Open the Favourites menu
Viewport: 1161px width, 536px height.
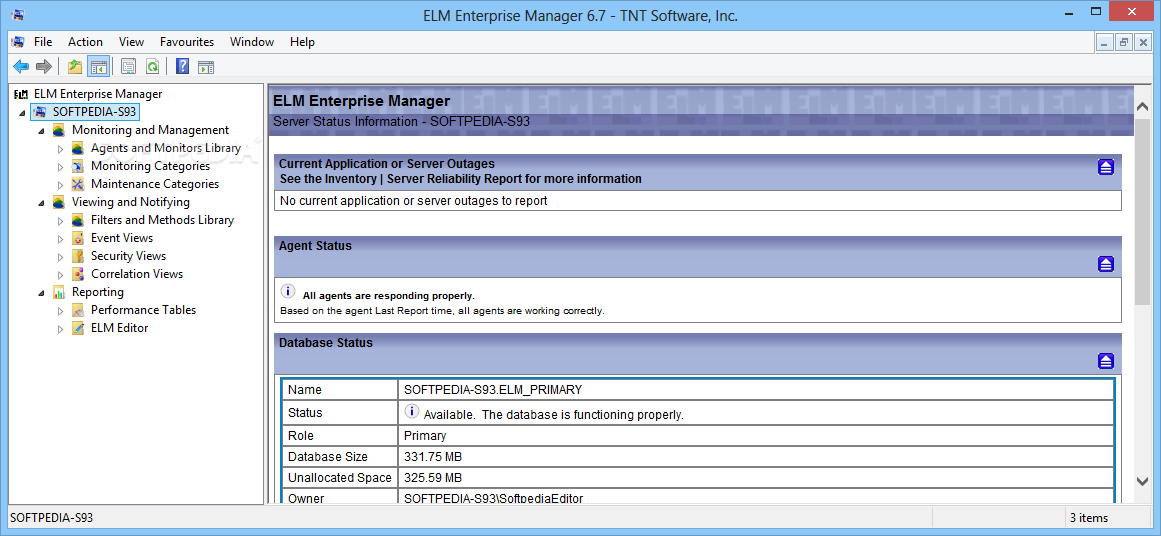[187, 42]
